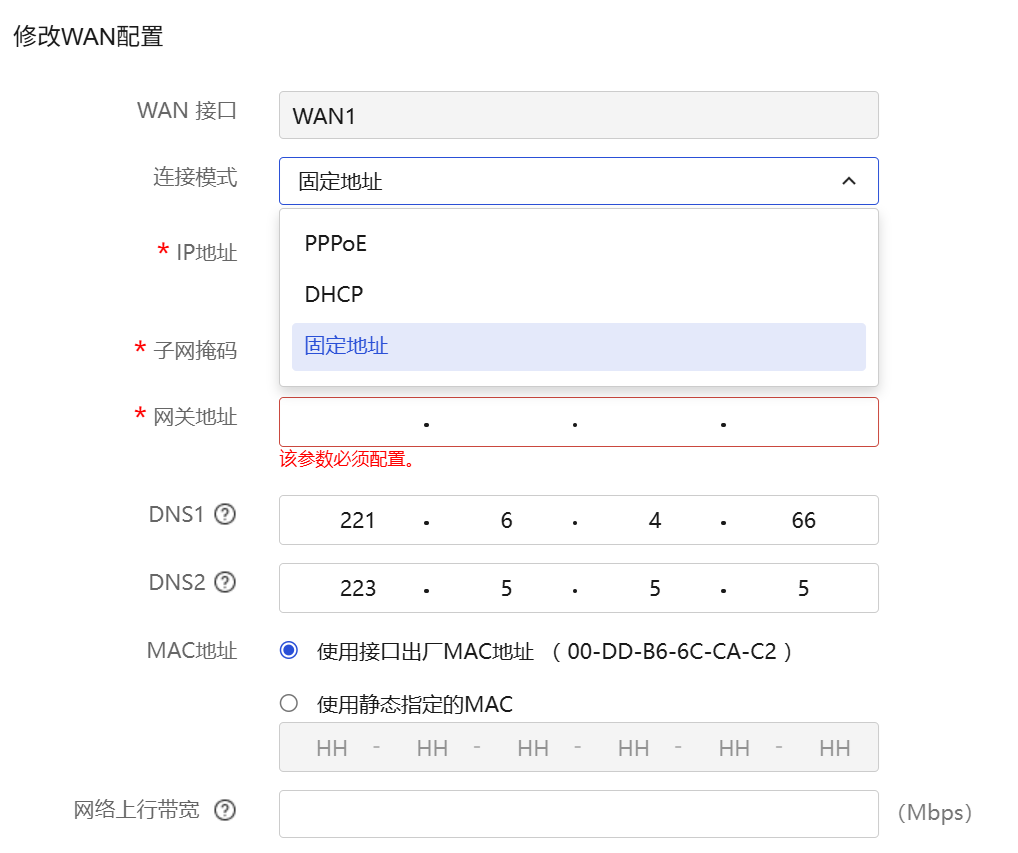Select DNS1 third octet showing 4
Viewport: 1018px width, 853px height.
pyautogui.click(x=654, y=520)
